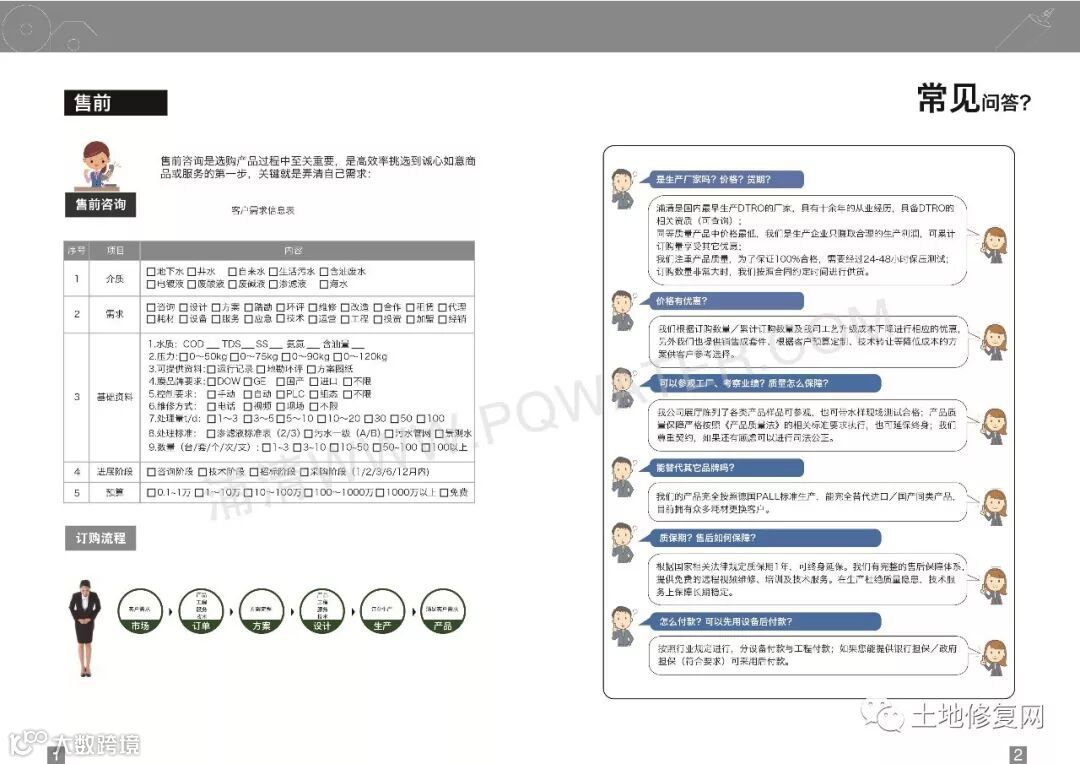The width and height of the screenshot is (1080, 764).
Task: Select the 0.1~1万 budget checkbox
Action: pos(151,493)
